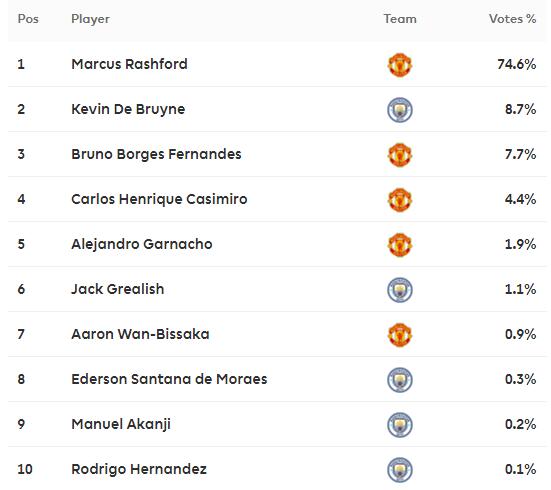This screenshot has height=490, width=551.
Task: Click club crest next to Carlos Henrique Casimiro
Action: (x=400, y=200)
